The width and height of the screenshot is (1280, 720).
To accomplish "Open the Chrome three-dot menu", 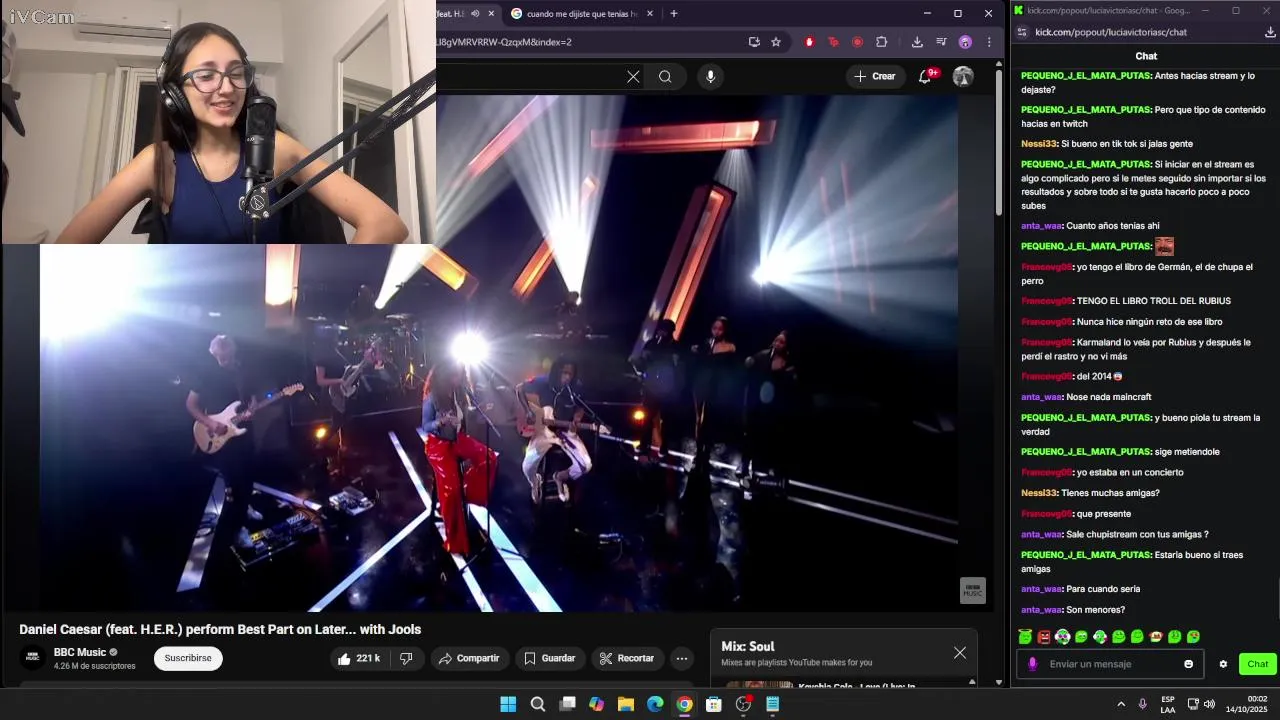I will [989, 42].
